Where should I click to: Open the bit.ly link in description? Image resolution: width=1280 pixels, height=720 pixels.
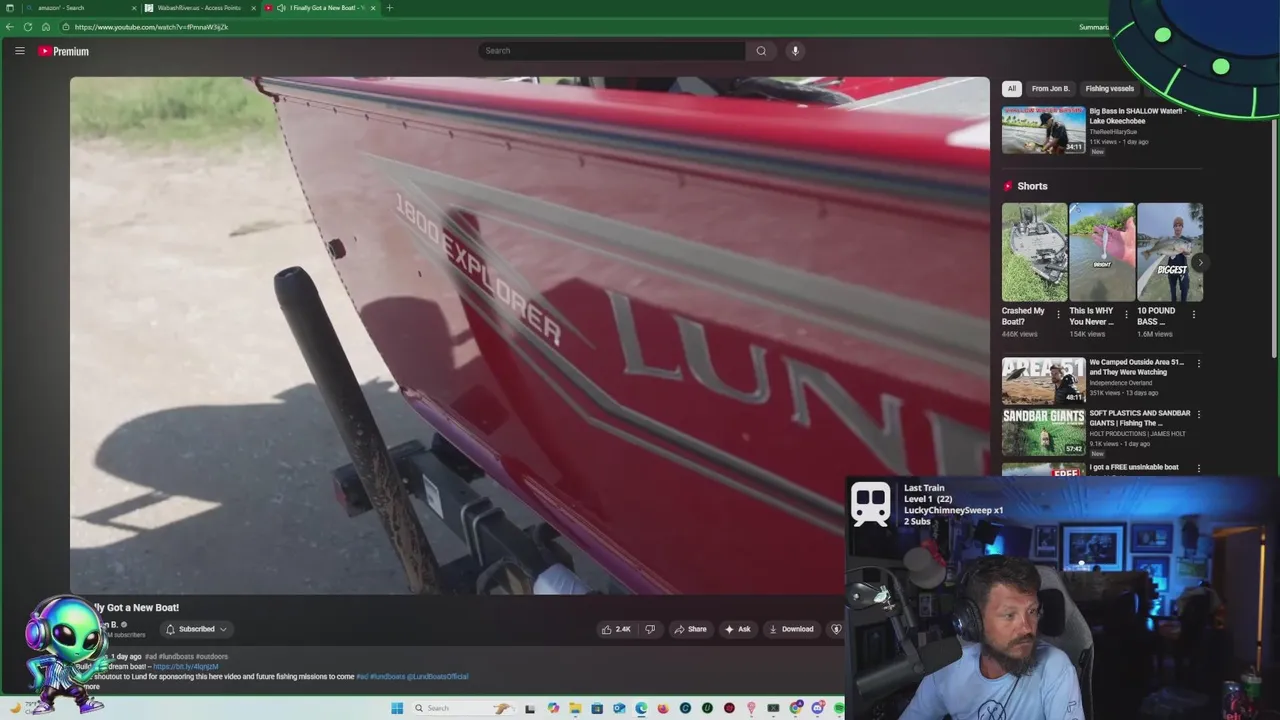(x=185, y=667)
